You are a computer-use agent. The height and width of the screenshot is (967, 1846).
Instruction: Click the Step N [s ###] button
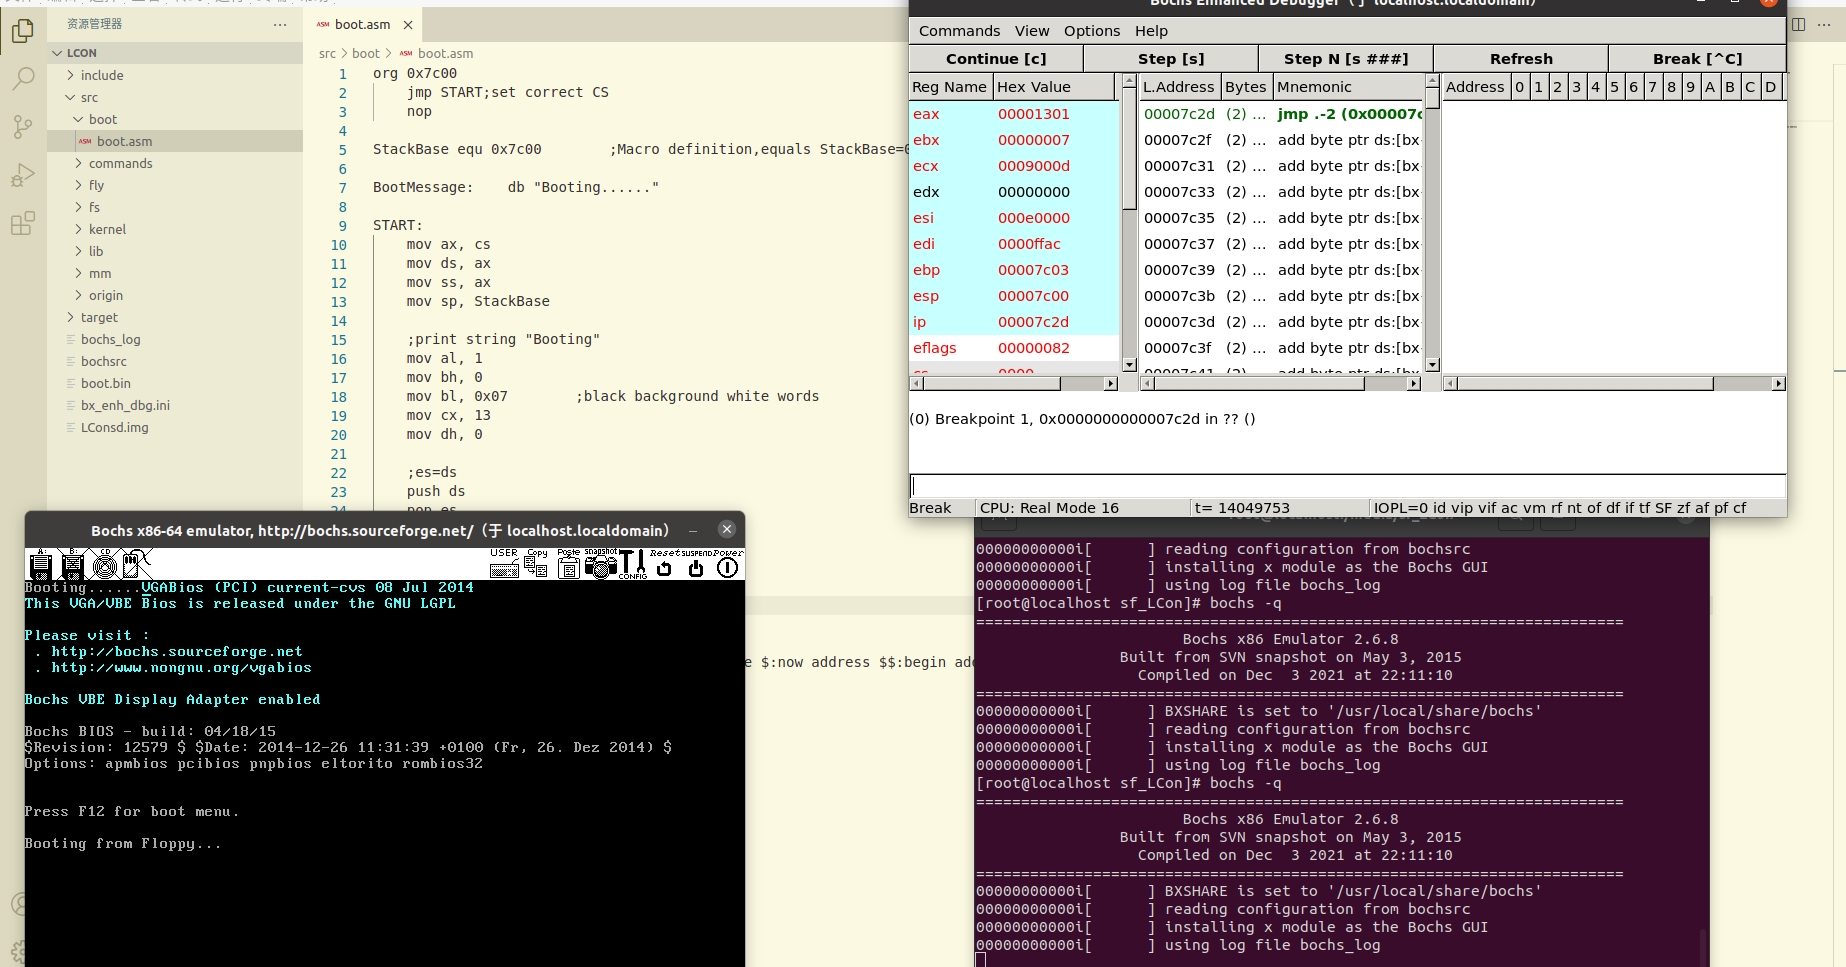[x=1346, y=59]
